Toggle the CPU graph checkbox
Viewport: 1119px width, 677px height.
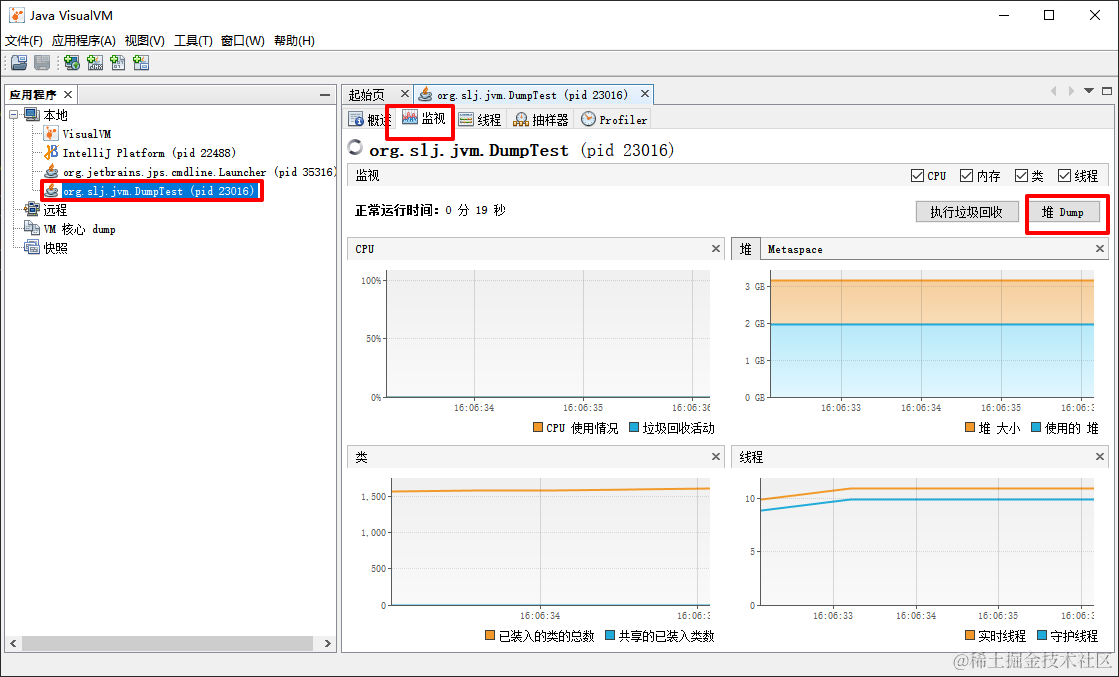tap(918, 175)
